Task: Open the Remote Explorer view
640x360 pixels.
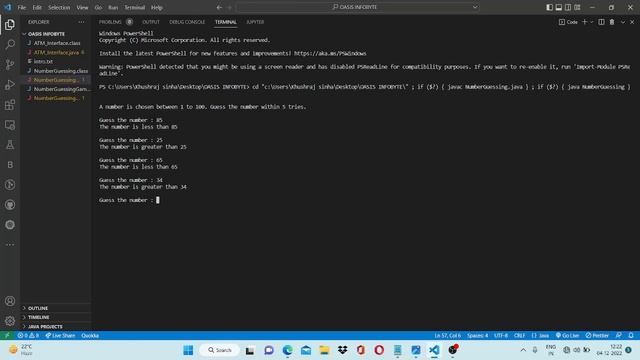Action: 10,125
